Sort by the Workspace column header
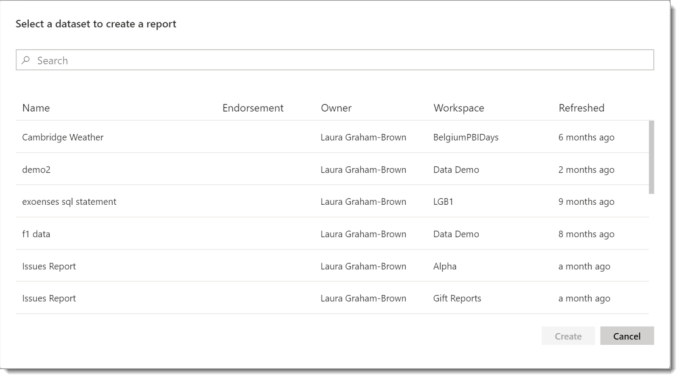The height and width of the screenshot is (379, 680). 459,108
